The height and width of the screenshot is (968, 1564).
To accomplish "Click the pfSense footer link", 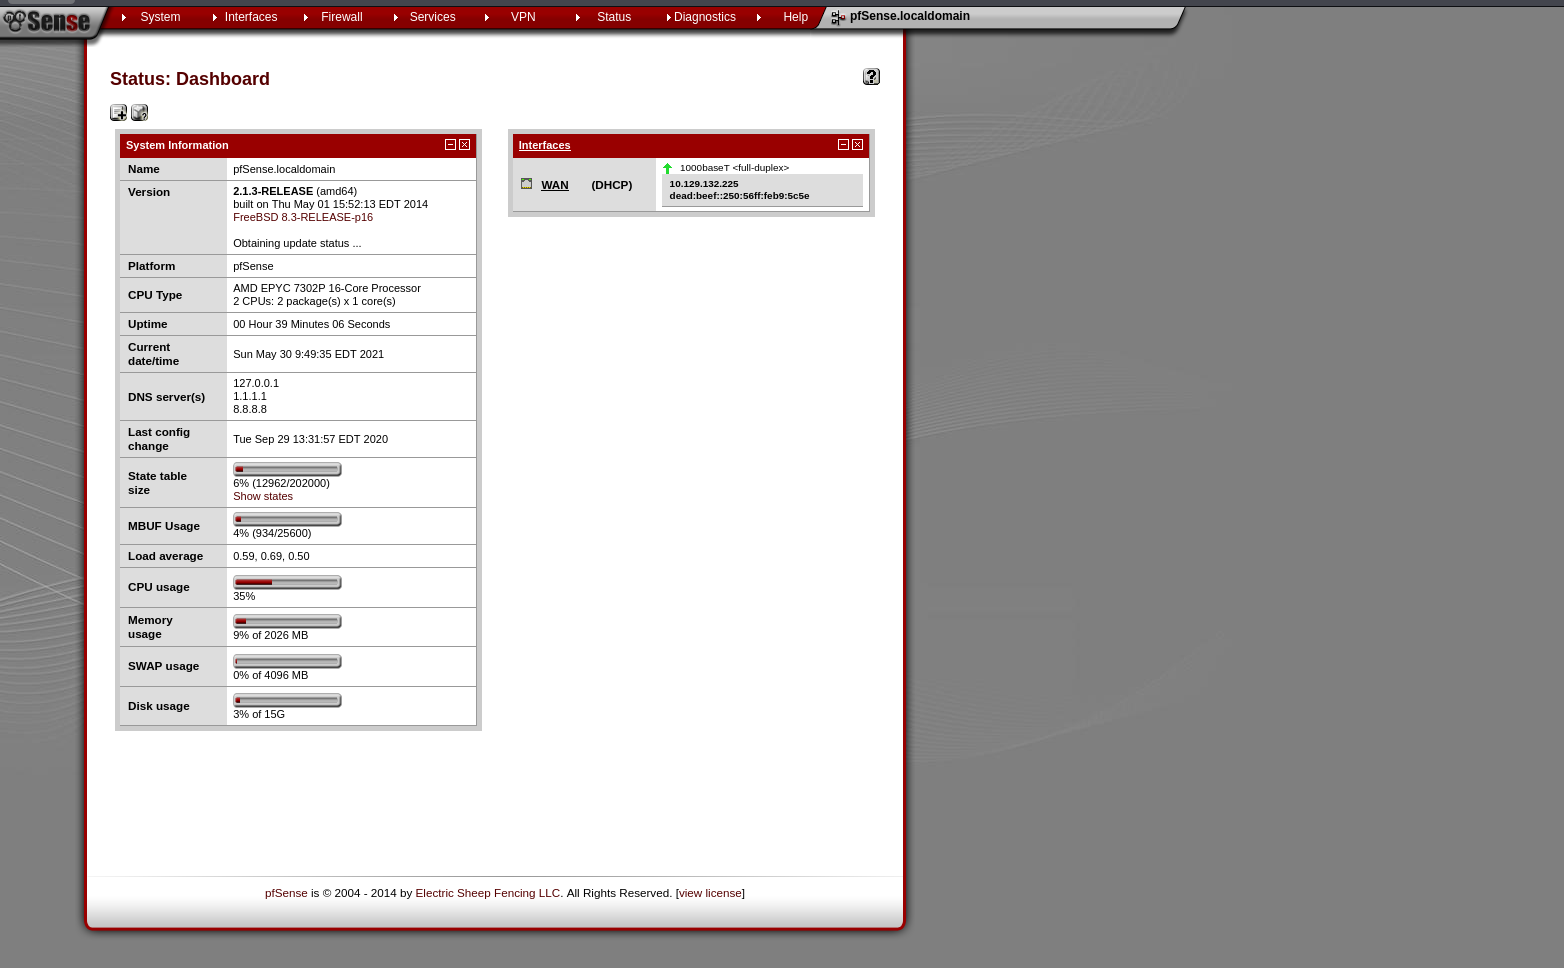I will 286,893.
